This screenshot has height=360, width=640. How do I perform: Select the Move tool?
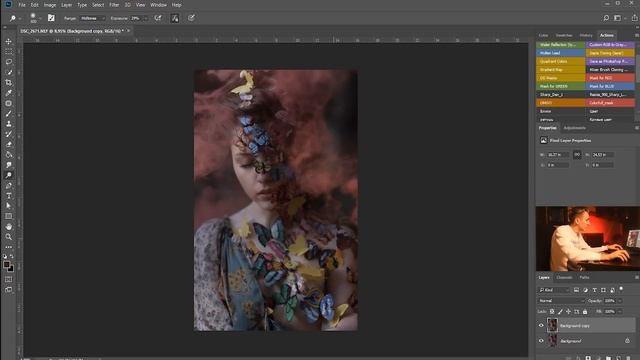pos(9,42)
